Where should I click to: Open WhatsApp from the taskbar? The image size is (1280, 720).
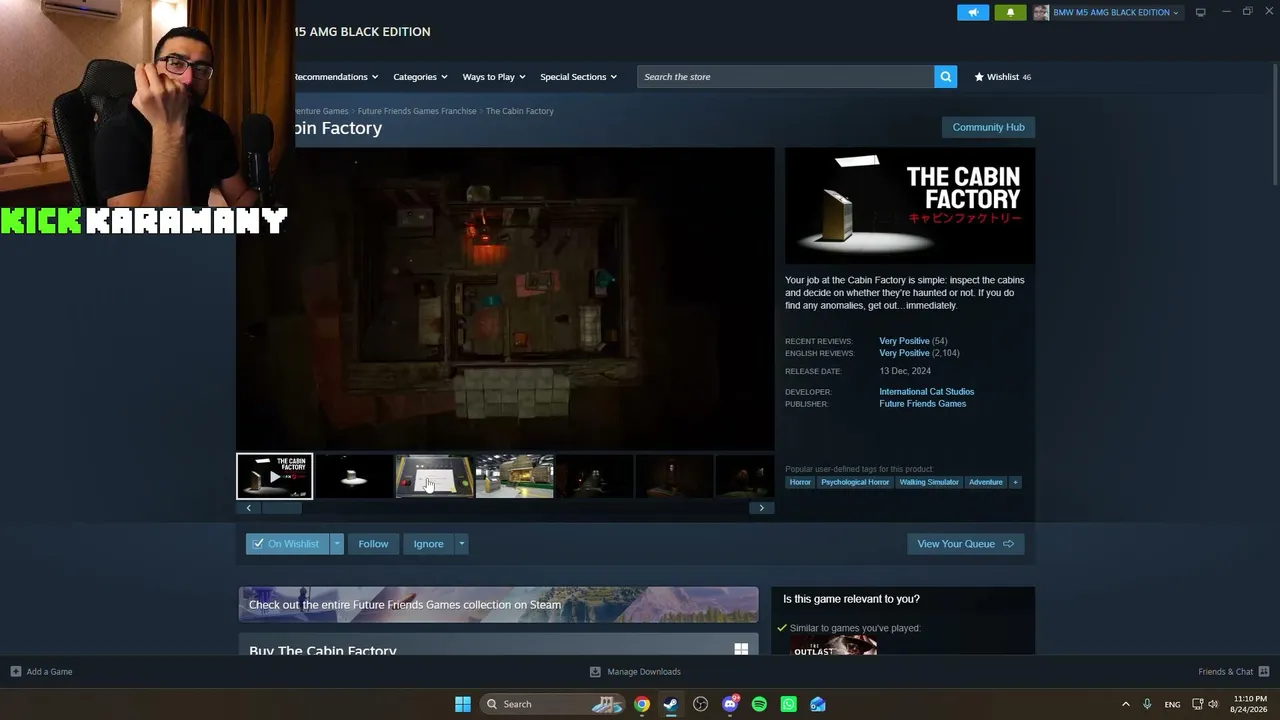tap(788, 704)
